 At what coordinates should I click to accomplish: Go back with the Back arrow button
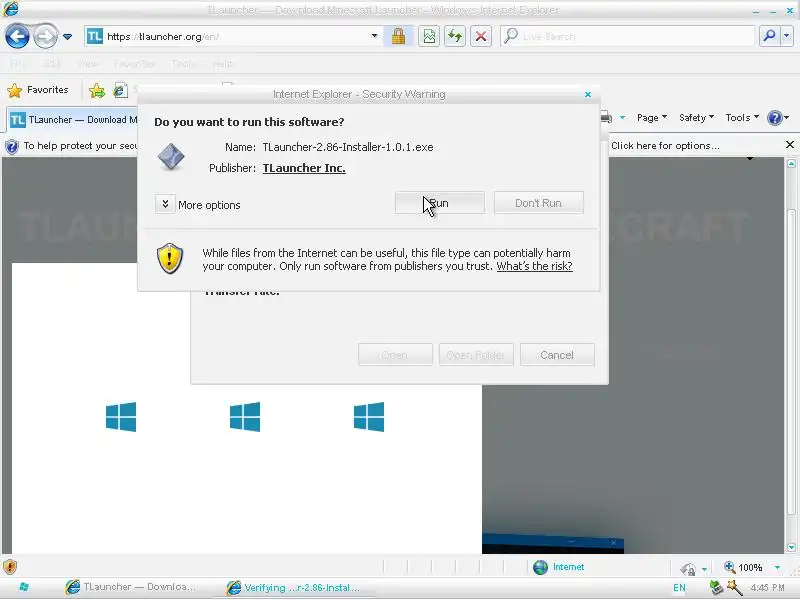[x=17, y=36]
